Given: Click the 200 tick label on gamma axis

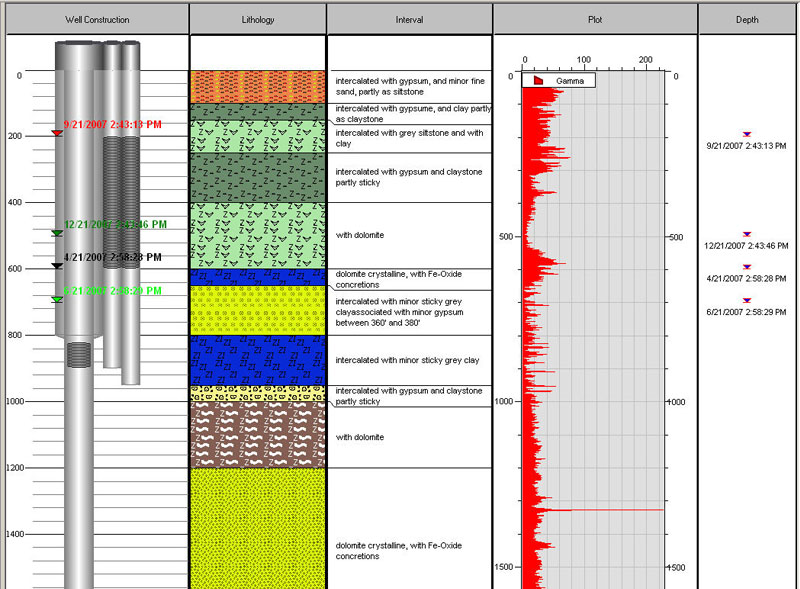Looking at the screenshot, I should click(x=645, y=60).
